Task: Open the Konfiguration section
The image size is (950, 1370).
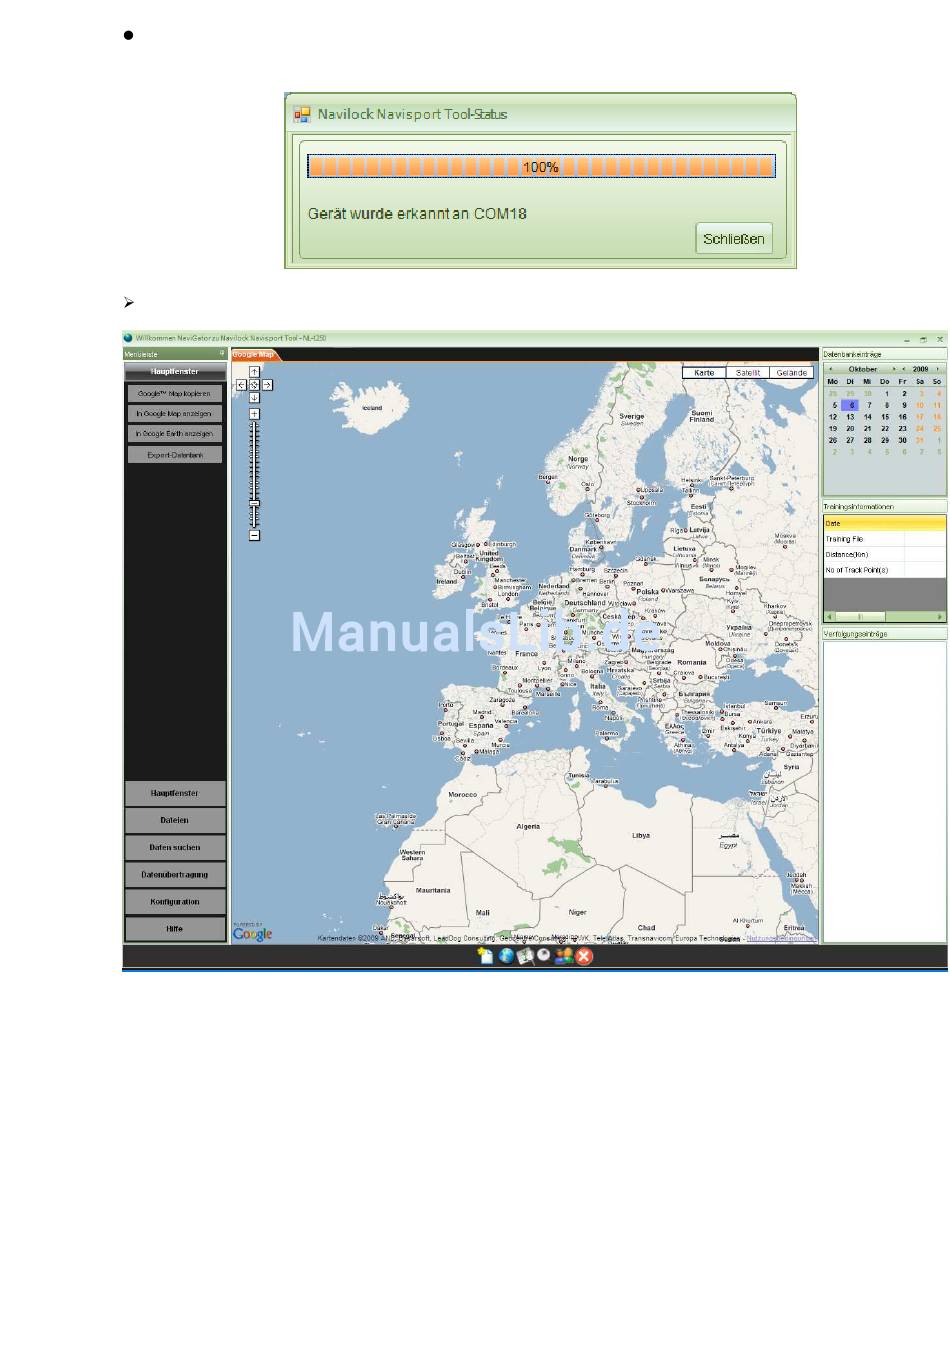Action: click(175, 901)
